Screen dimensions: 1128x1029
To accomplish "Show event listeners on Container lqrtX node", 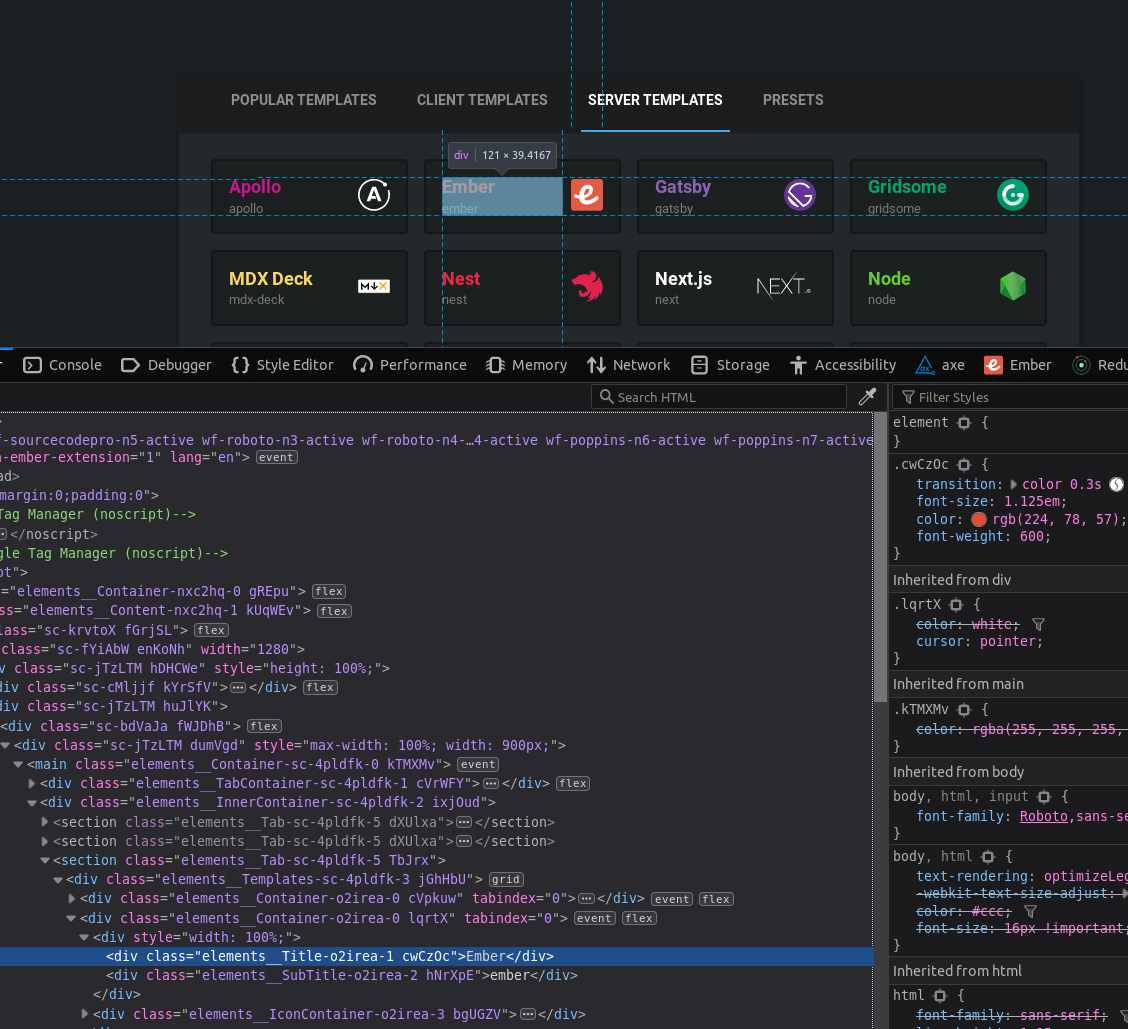I will click(594, 918).
